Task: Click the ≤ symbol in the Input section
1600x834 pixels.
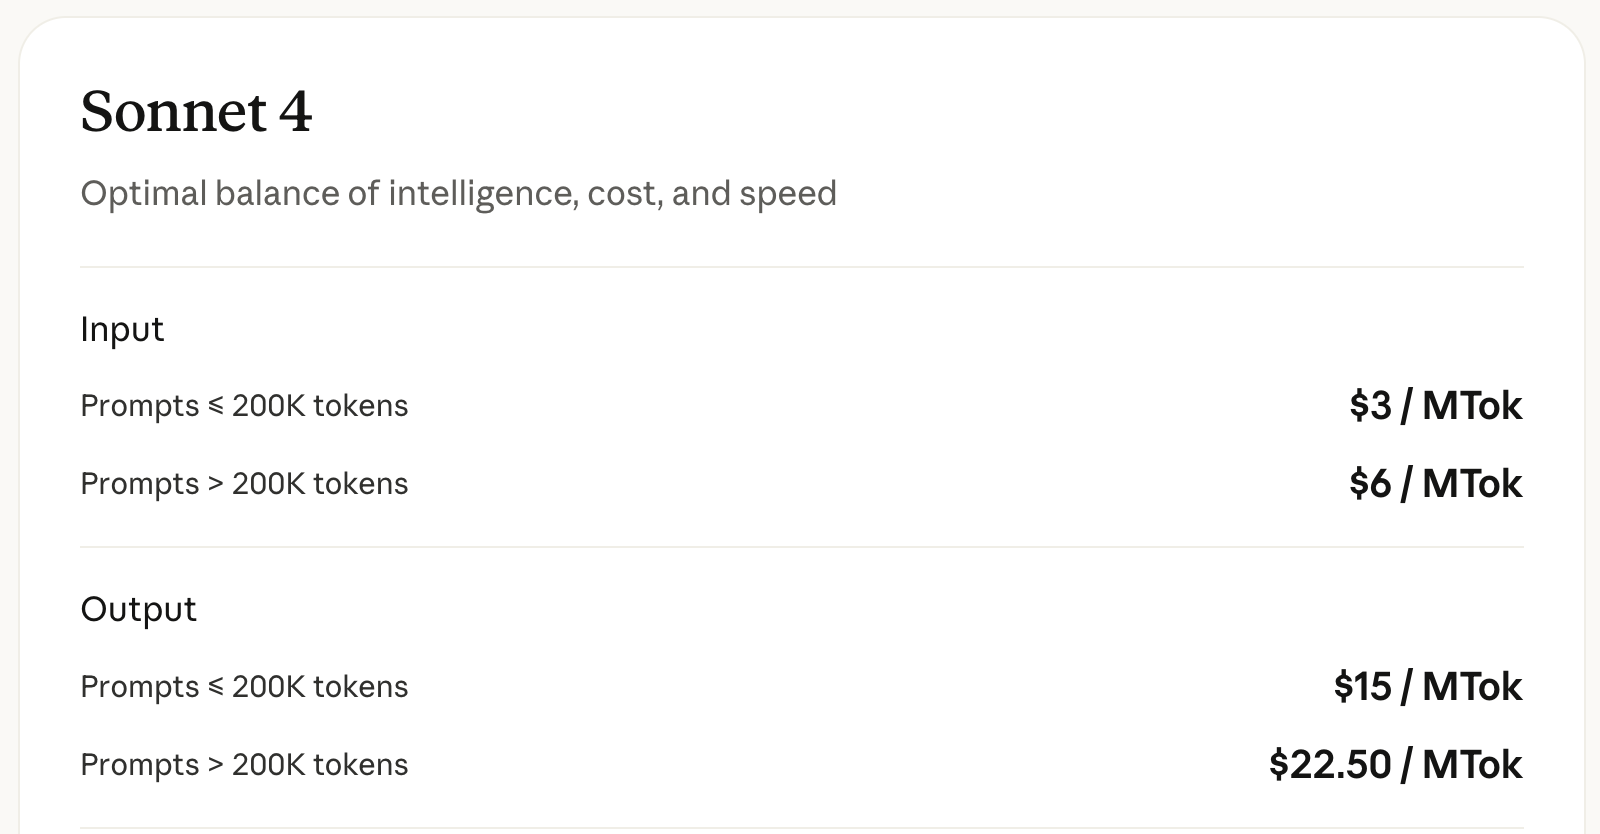Action: click(x=216, y=407)
